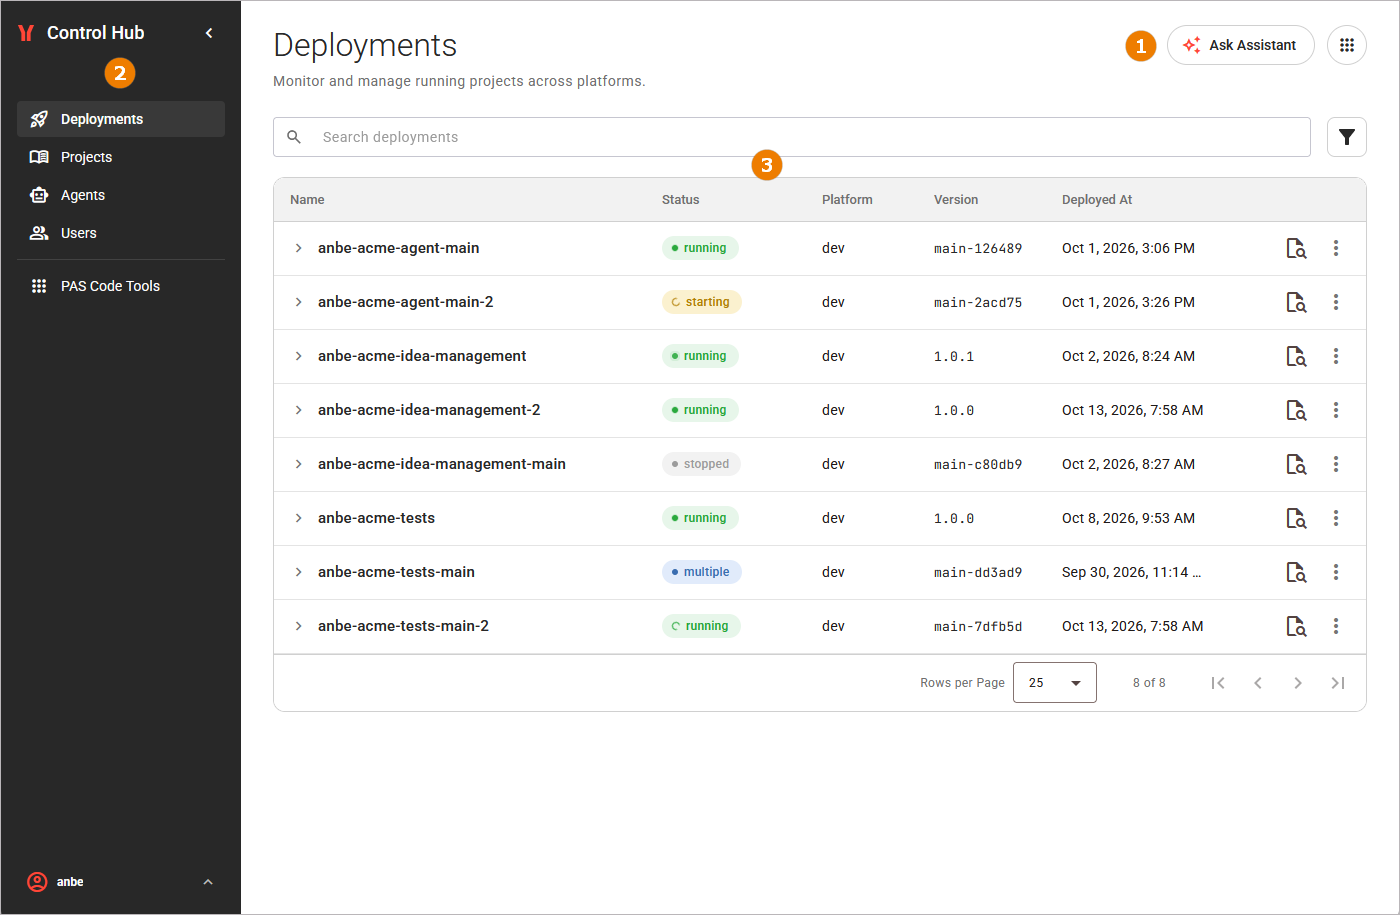The height and width of the screenshot is (915, 1400).
Task: Expand the anbe-acme-idea-management-2 row
Action: click(298, 410)
